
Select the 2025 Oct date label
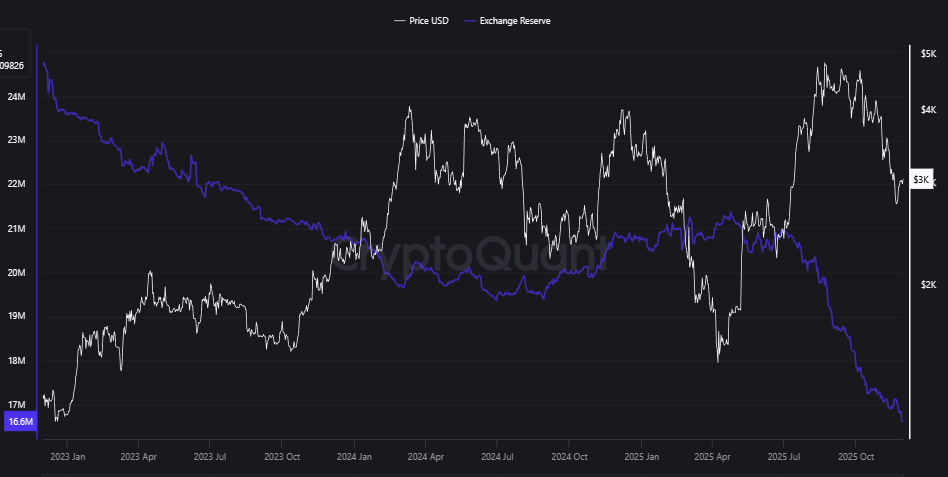(855, 455)
